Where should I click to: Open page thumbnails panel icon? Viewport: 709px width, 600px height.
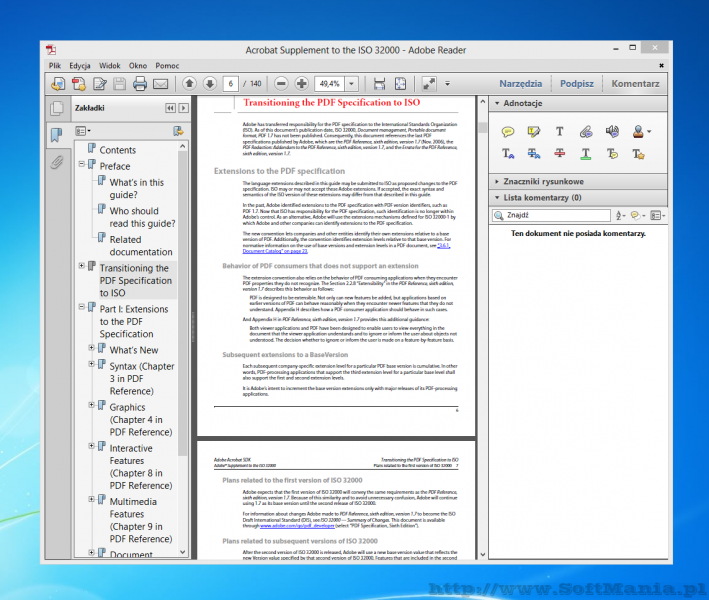(x=57, y=108)
